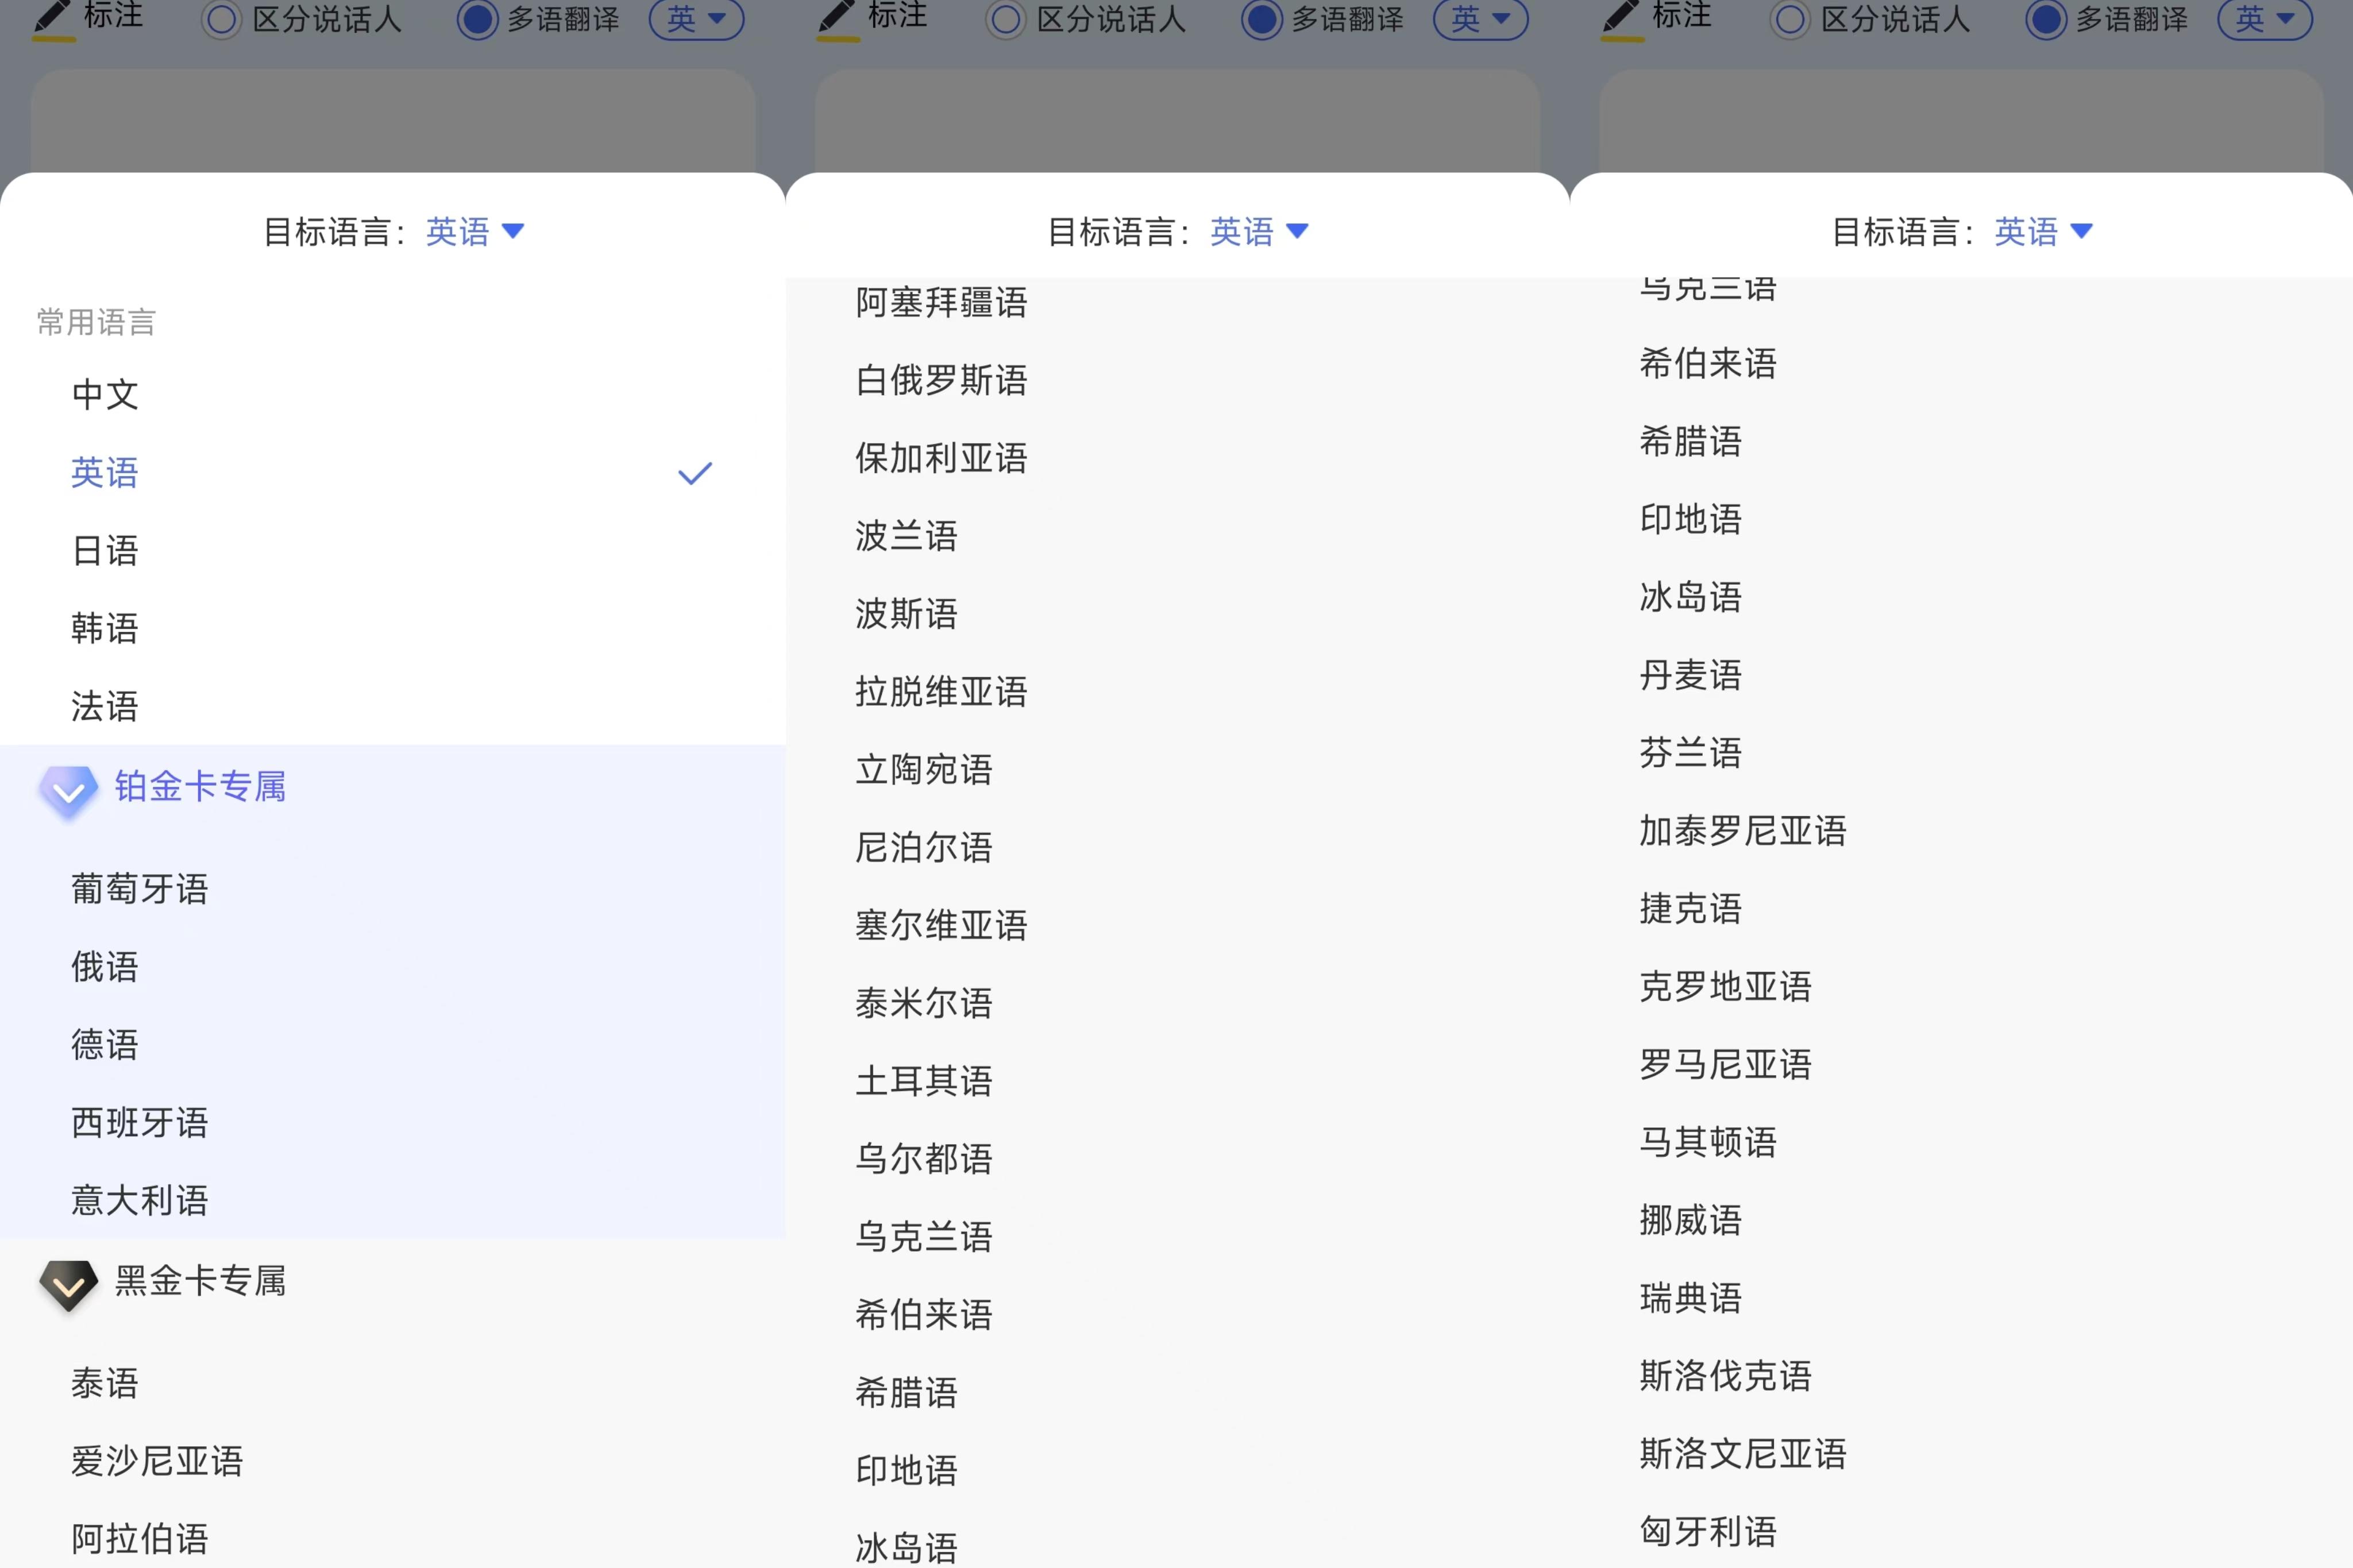Select 德语 from the list
This screenshot has height=1568, width=2353.
point(105,1044)
